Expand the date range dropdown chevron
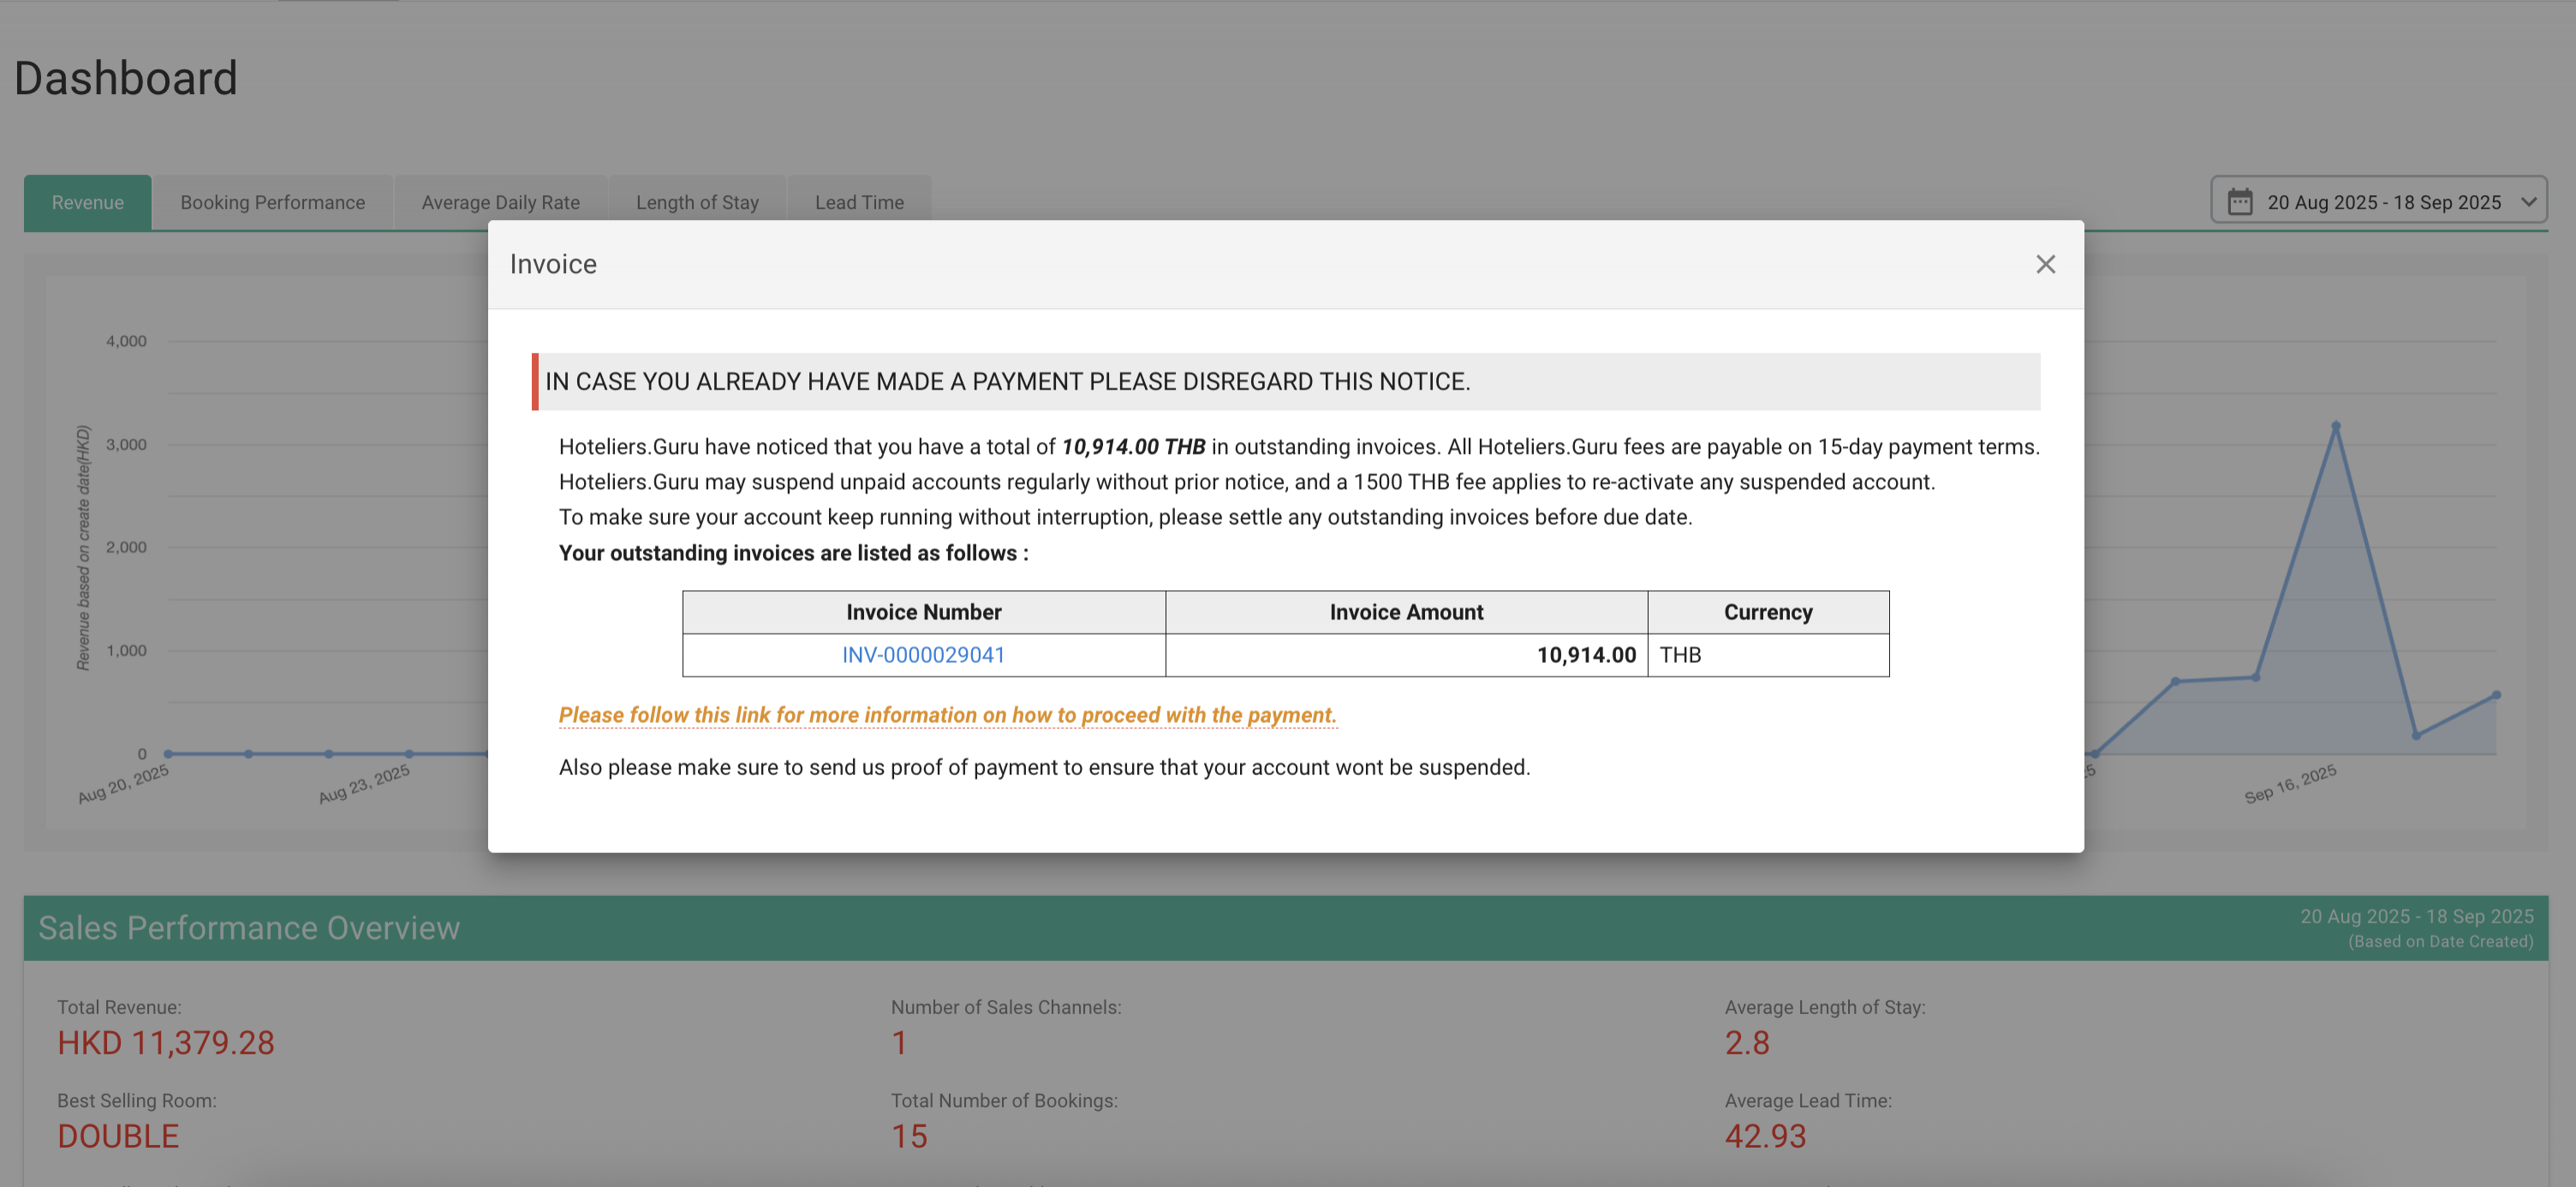Image resolution: width=2576 pixels, height=1187 pixels. pyautogui.click(x=2528, y=202)
